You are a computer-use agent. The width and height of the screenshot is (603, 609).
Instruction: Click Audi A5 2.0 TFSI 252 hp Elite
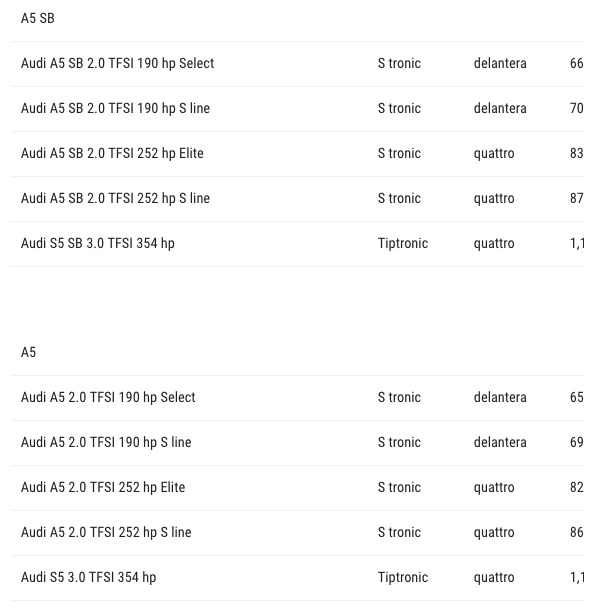click(x=103, y=487)
